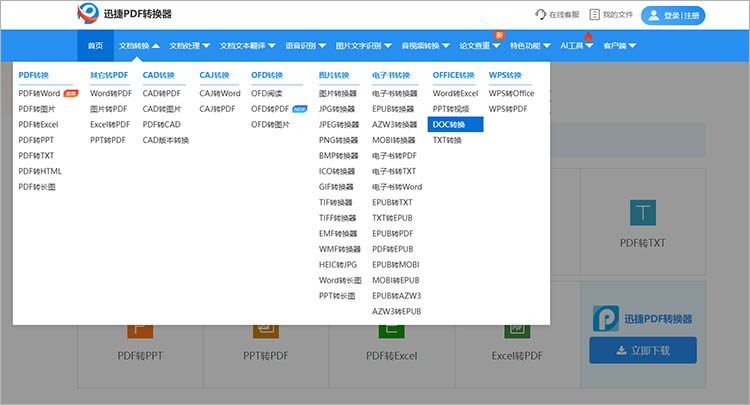The image size is (750, 405).
Task: Expand the 特色功能 dropdown
Action: tap(530, 45)
